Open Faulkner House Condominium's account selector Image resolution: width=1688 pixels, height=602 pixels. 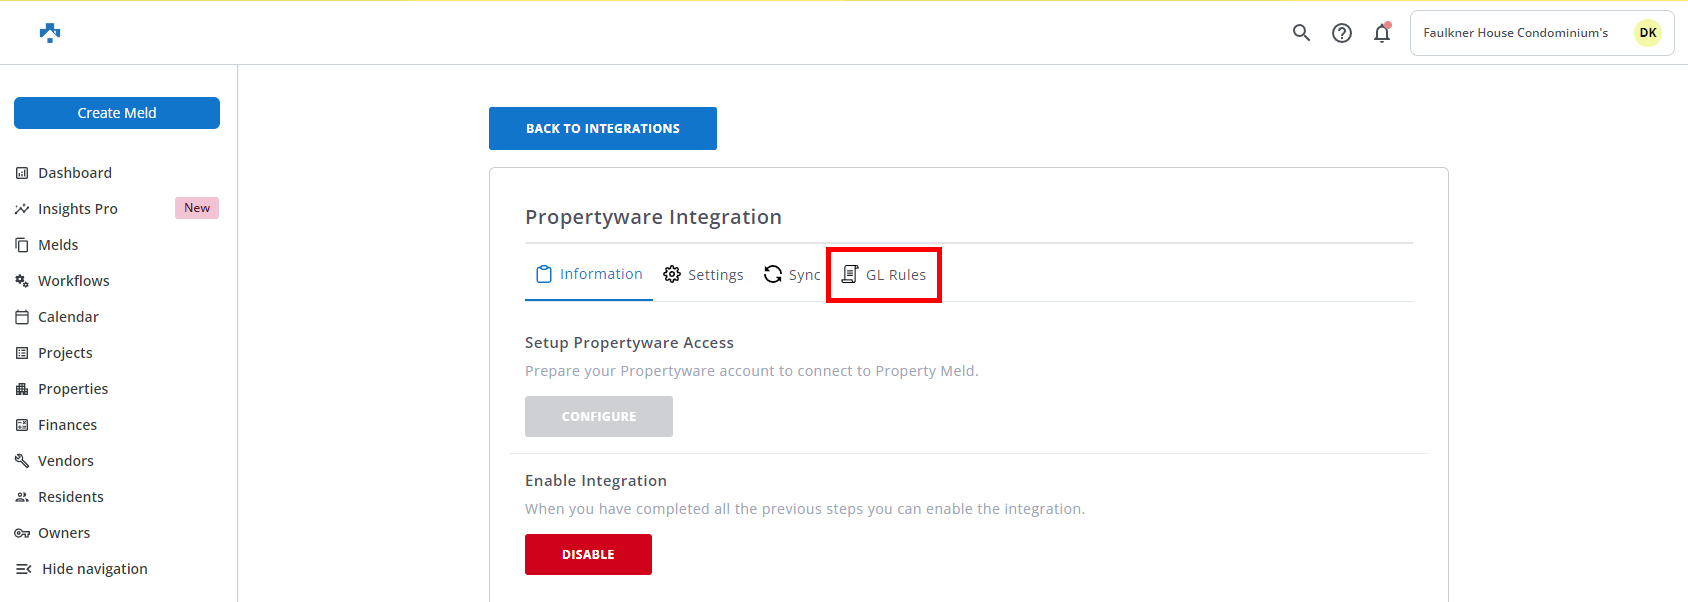tap(1515, 33)
